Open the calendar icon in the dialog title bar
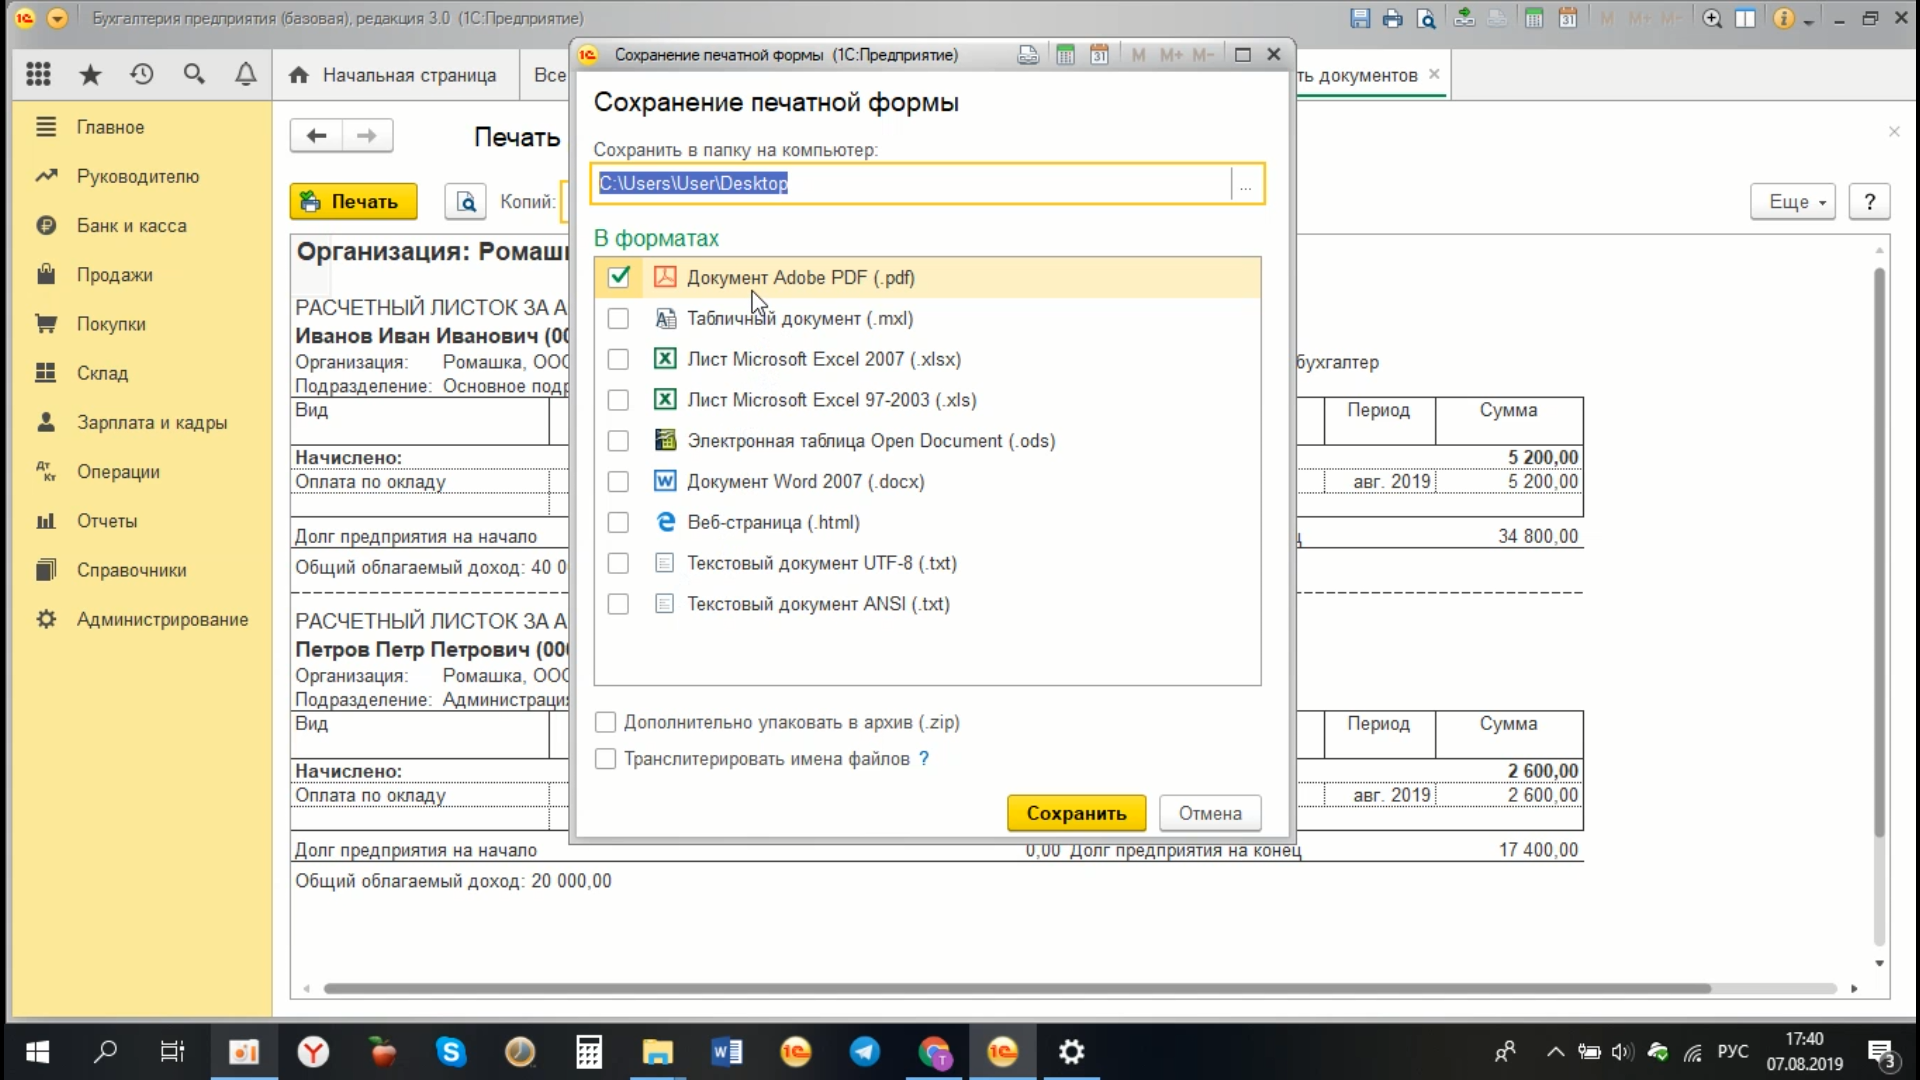Image resolution: width=1920 pixels, height=1080 pixels. (1099, 55)
